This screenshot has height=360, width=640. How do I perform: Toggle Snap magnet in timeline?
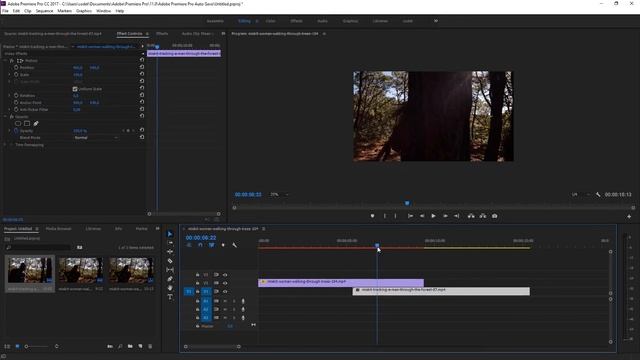tap(200, 245)
